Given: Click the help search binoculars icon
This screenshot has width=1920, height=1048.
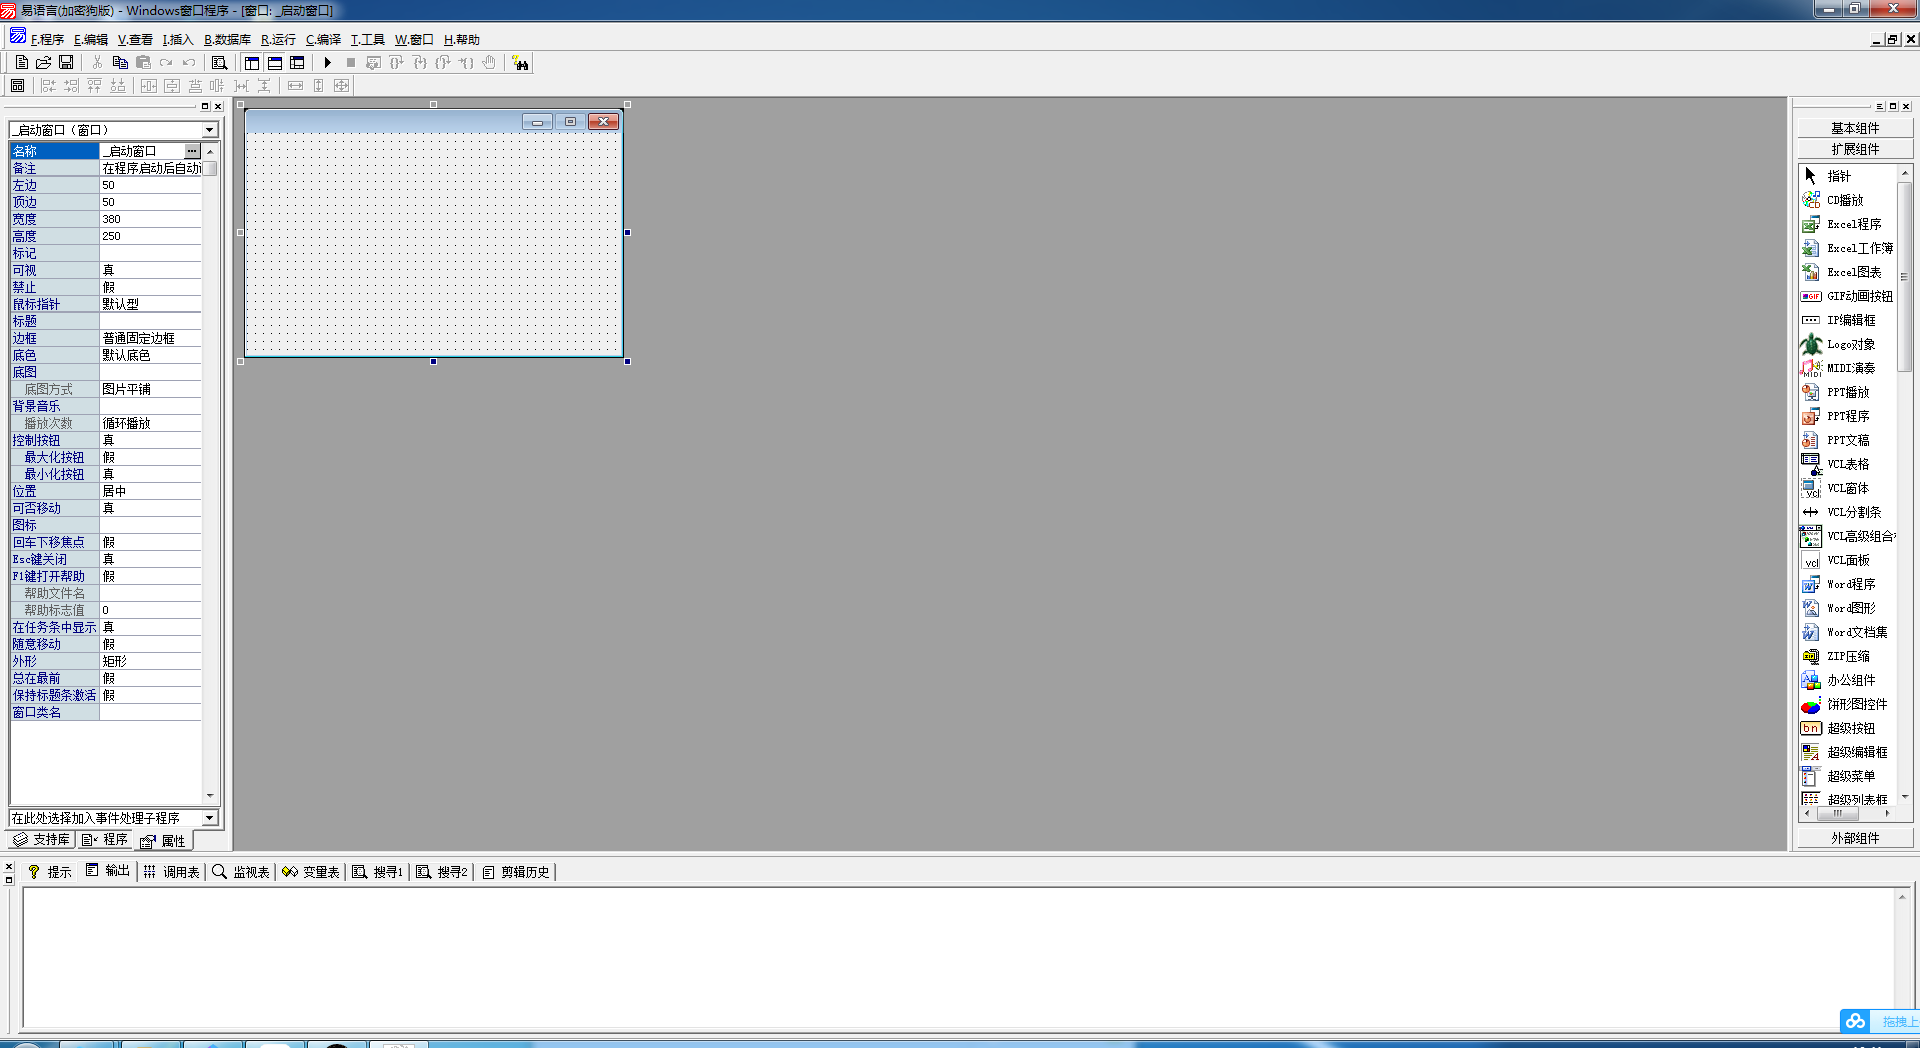Looking at the screenshot, I should 520,63.
